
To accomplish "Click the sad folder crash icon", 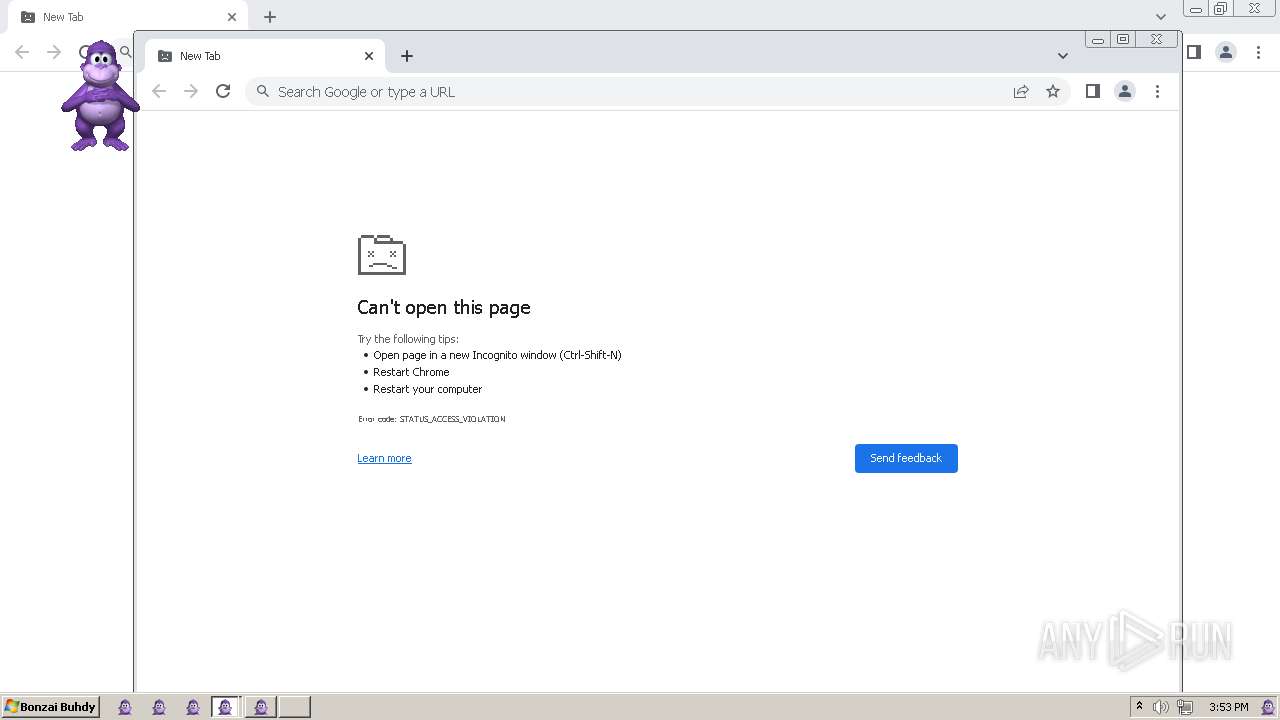I will tap(382, 255).
